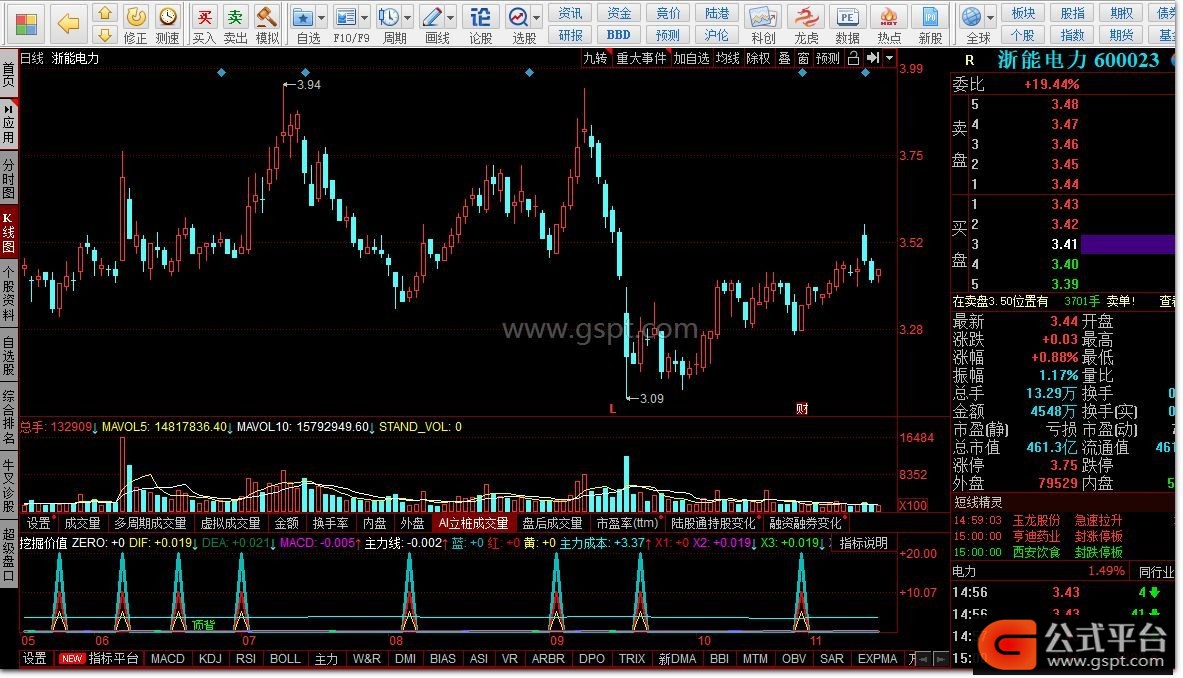Screen dimensions: 1183x678
Task: Click the colorful four-square home icon
Action: pos(26,24)
